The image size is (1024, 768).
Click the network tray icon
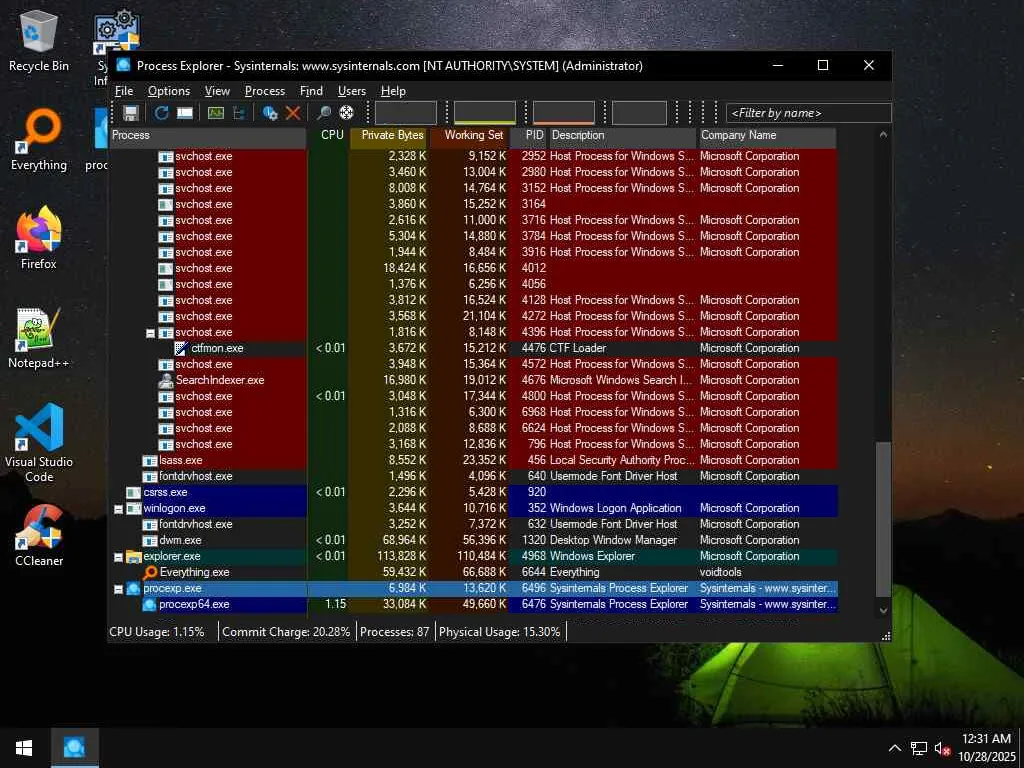(x=919, y=748)
